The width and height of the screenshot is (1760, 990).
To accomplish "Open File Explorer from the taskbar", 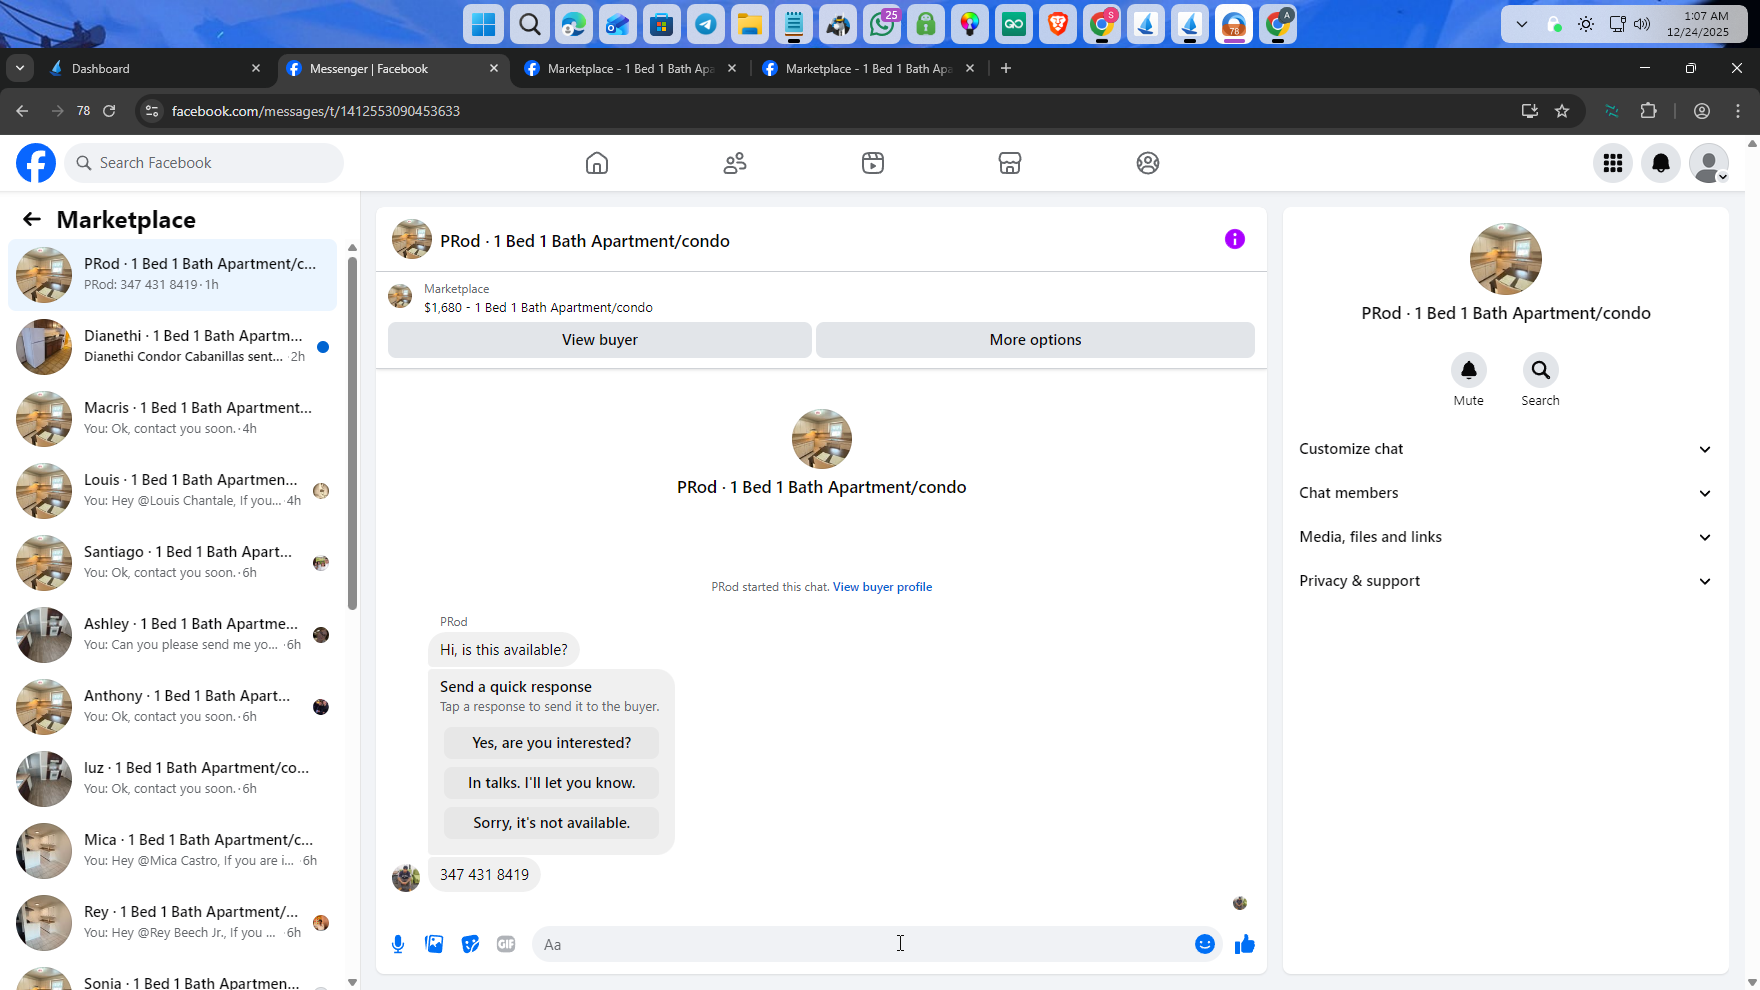I will coord(750,24).
